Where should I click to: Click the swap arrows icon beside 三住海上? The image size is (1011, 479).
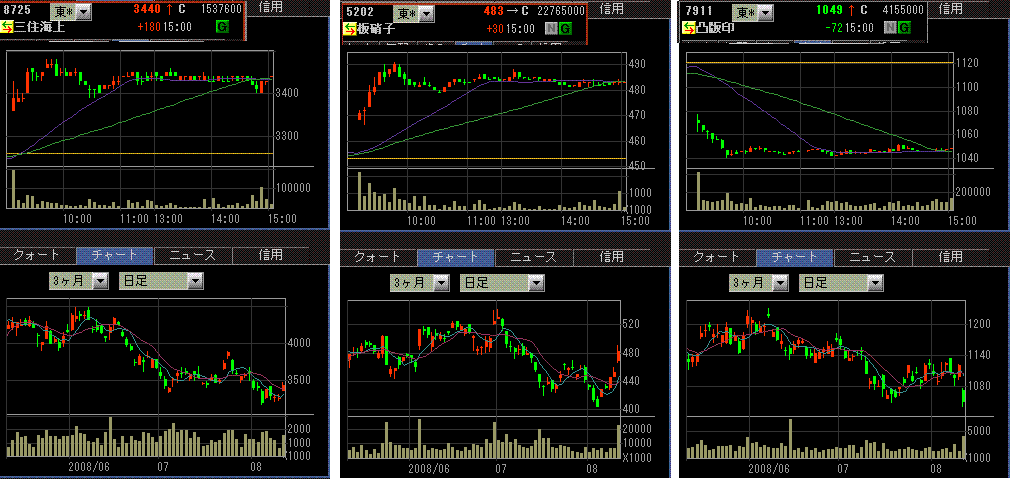[8, 27]
